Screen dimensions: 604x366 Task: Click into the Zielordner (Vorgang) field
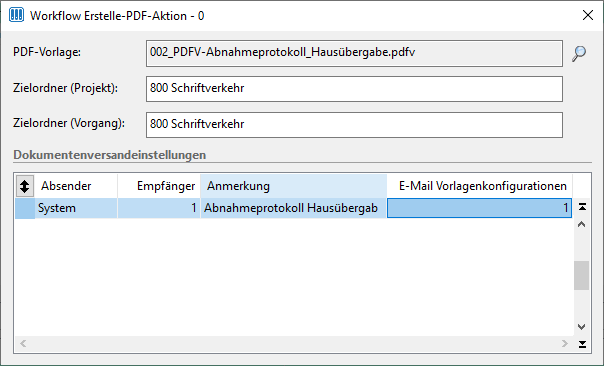click(x=354, y=125)
